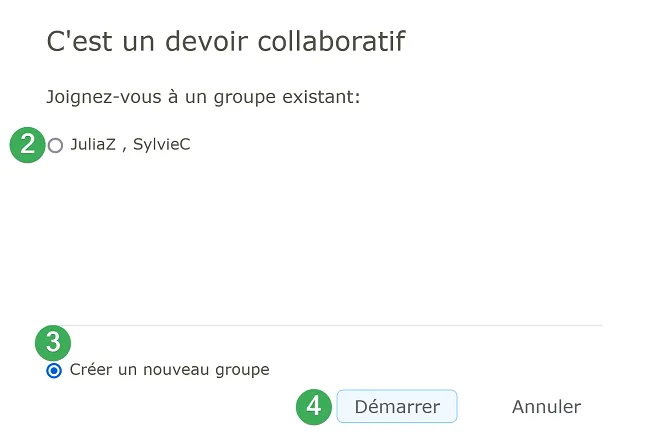Image resolution: width=650 pixels, height=446 pixels.
Task: Click the word devoir in the dialog heading
Action: point(207,41)
